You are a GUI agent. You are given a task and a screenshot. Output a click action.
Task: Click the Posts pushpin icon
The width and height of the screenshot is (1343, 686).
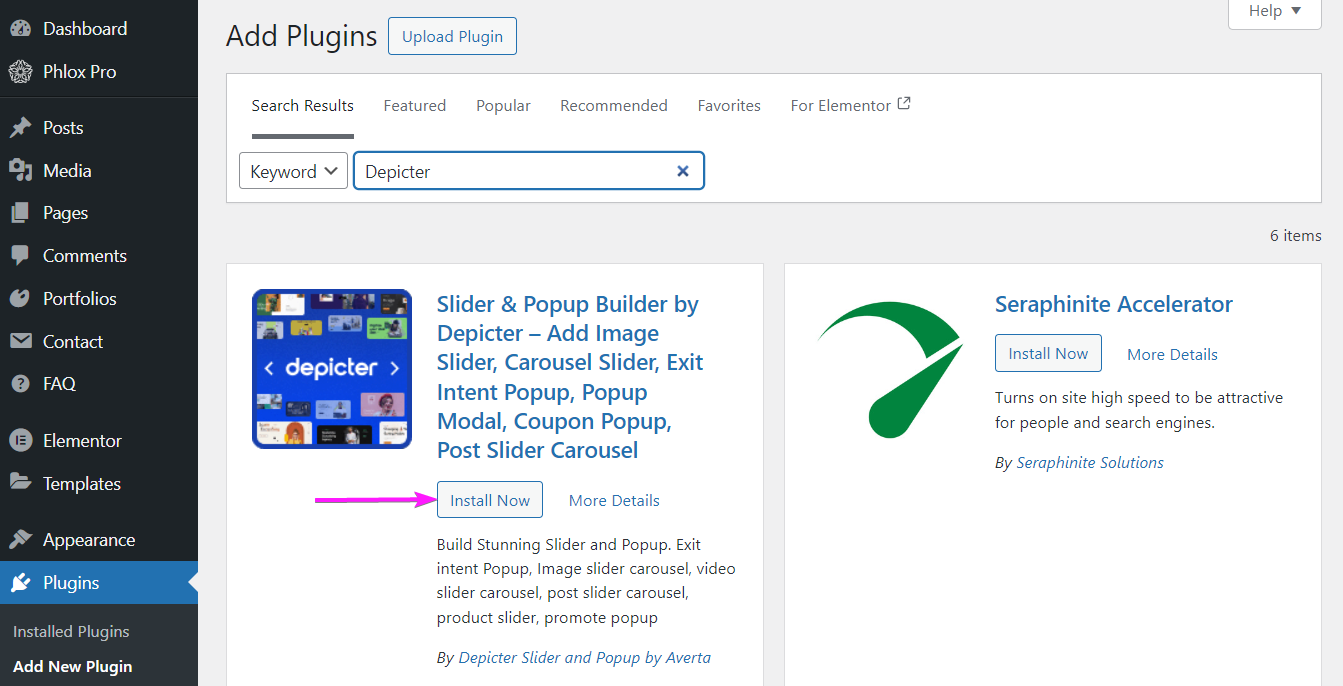[x=20, y=128]
